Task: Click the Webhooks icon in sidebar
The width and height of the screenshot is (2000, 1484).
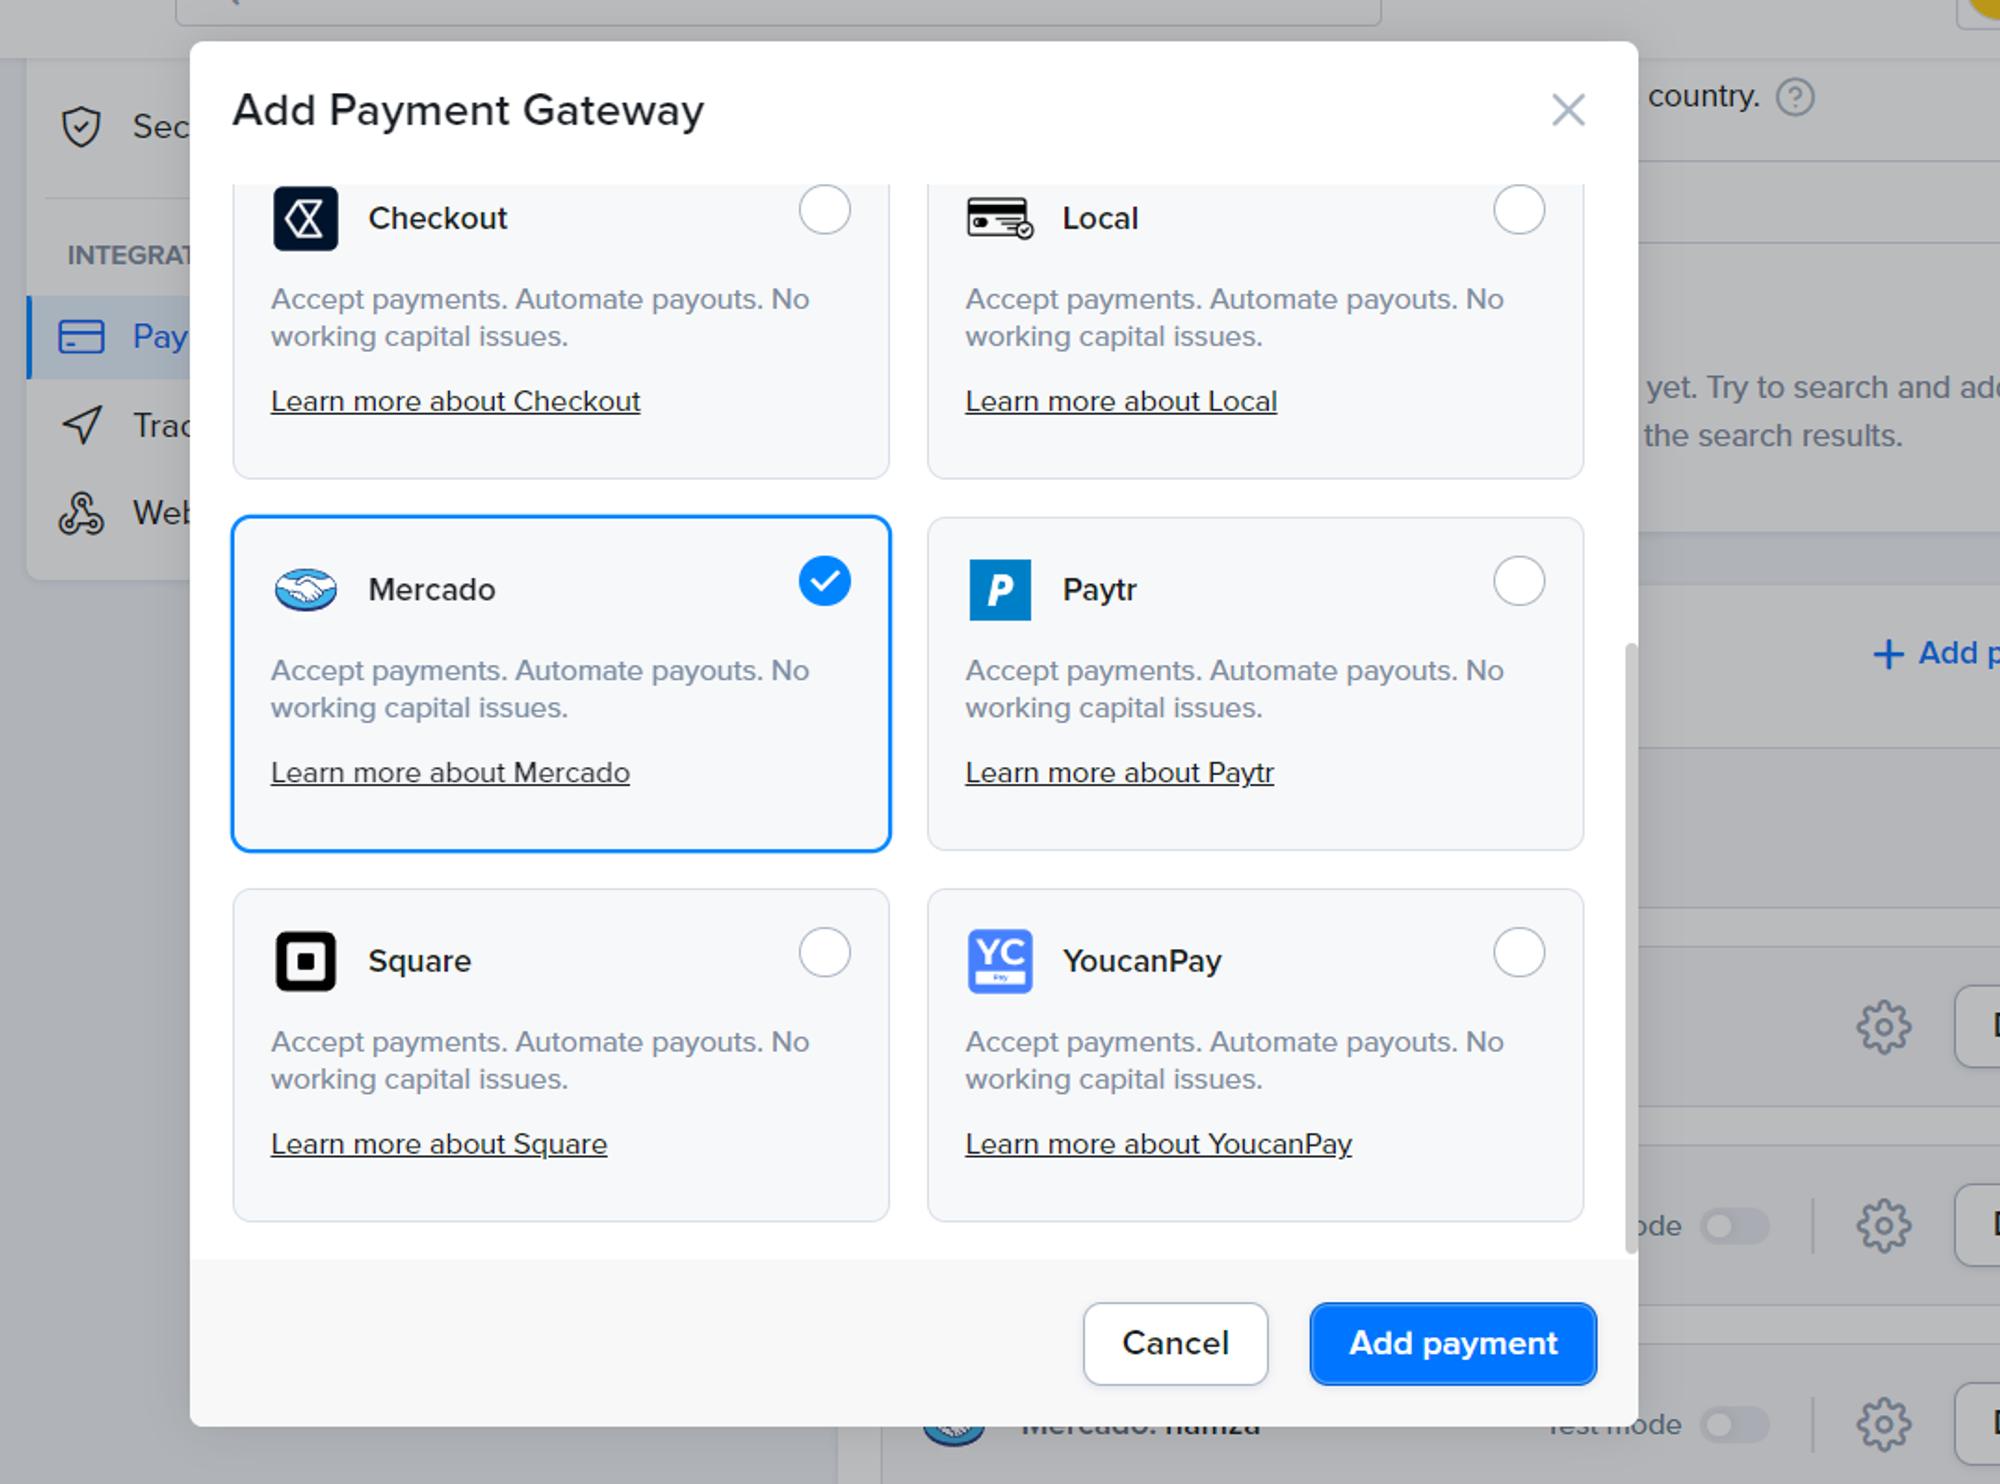Action: tap(81, 513)
